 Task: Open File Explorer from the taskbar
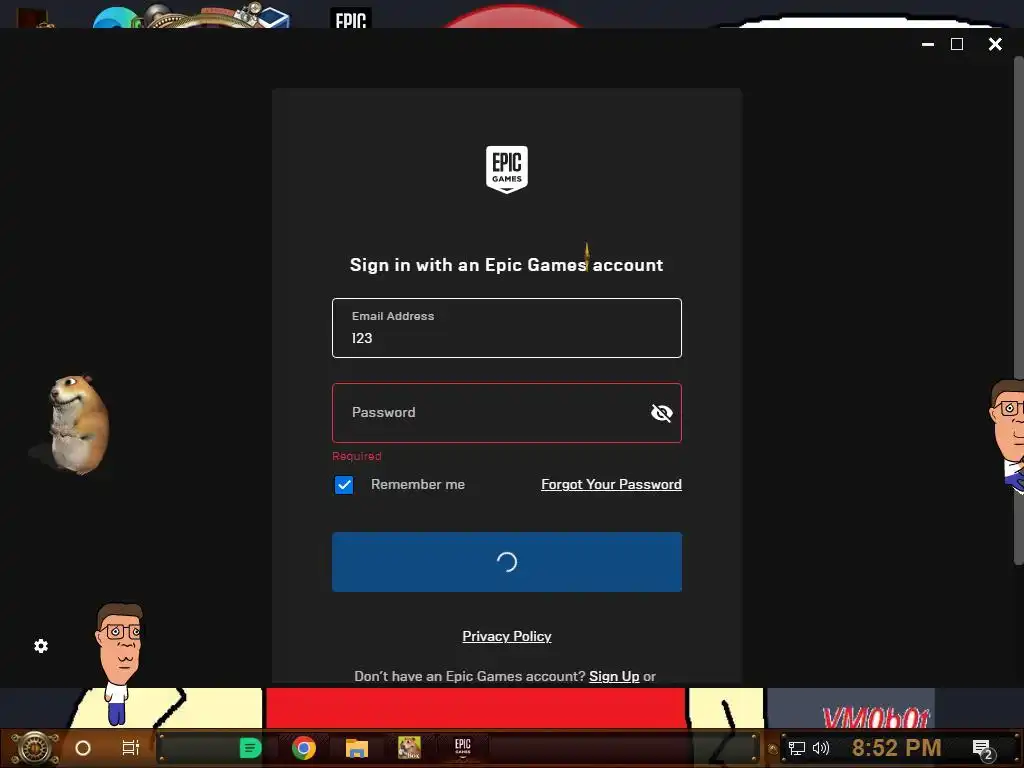(357, 748)
